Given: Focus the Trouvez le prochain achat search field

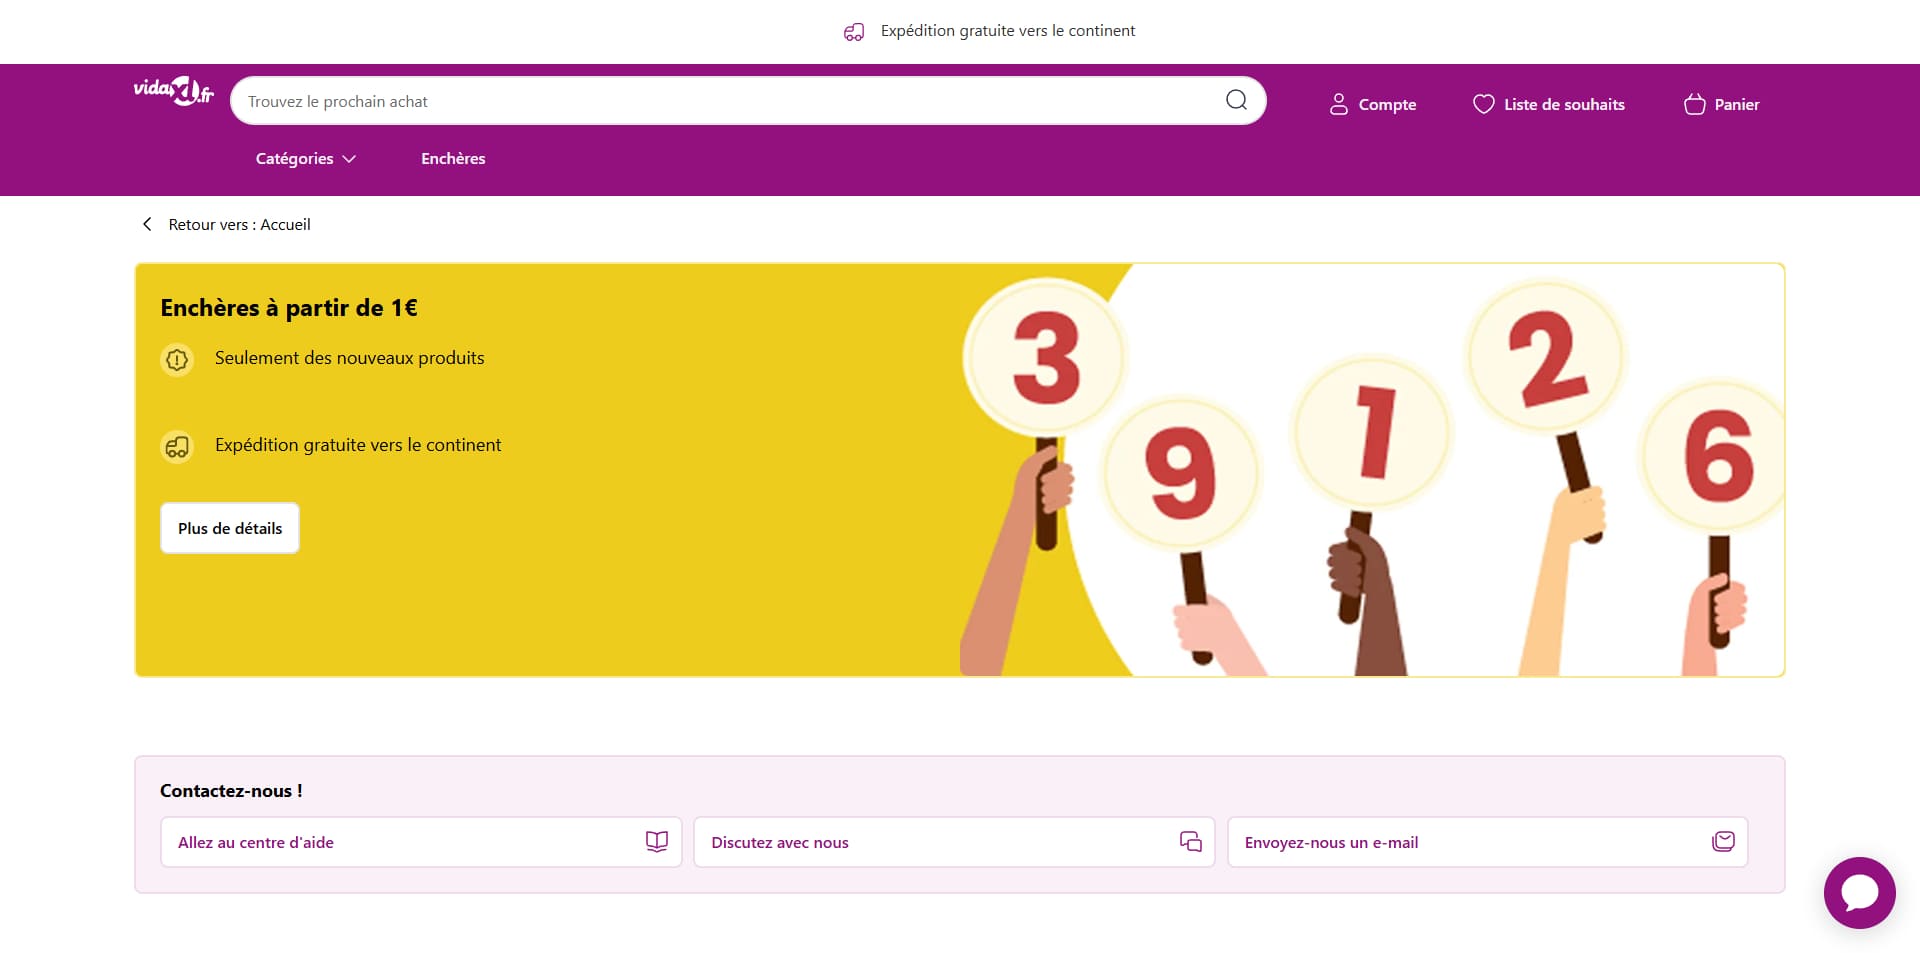Looking at the screenshot, I should [x=730, y=101].
